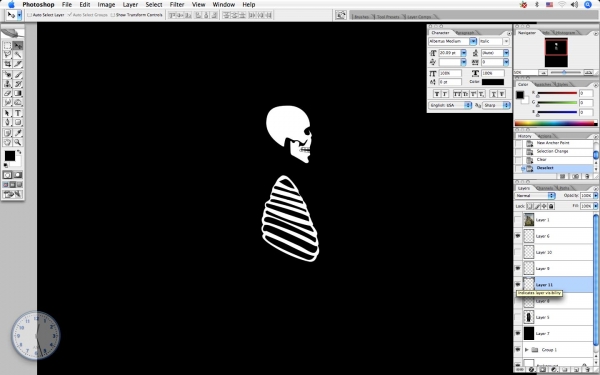Click the Faux Bold button in Character panel
The image size is (600, 375).
[x=437, y=94]
